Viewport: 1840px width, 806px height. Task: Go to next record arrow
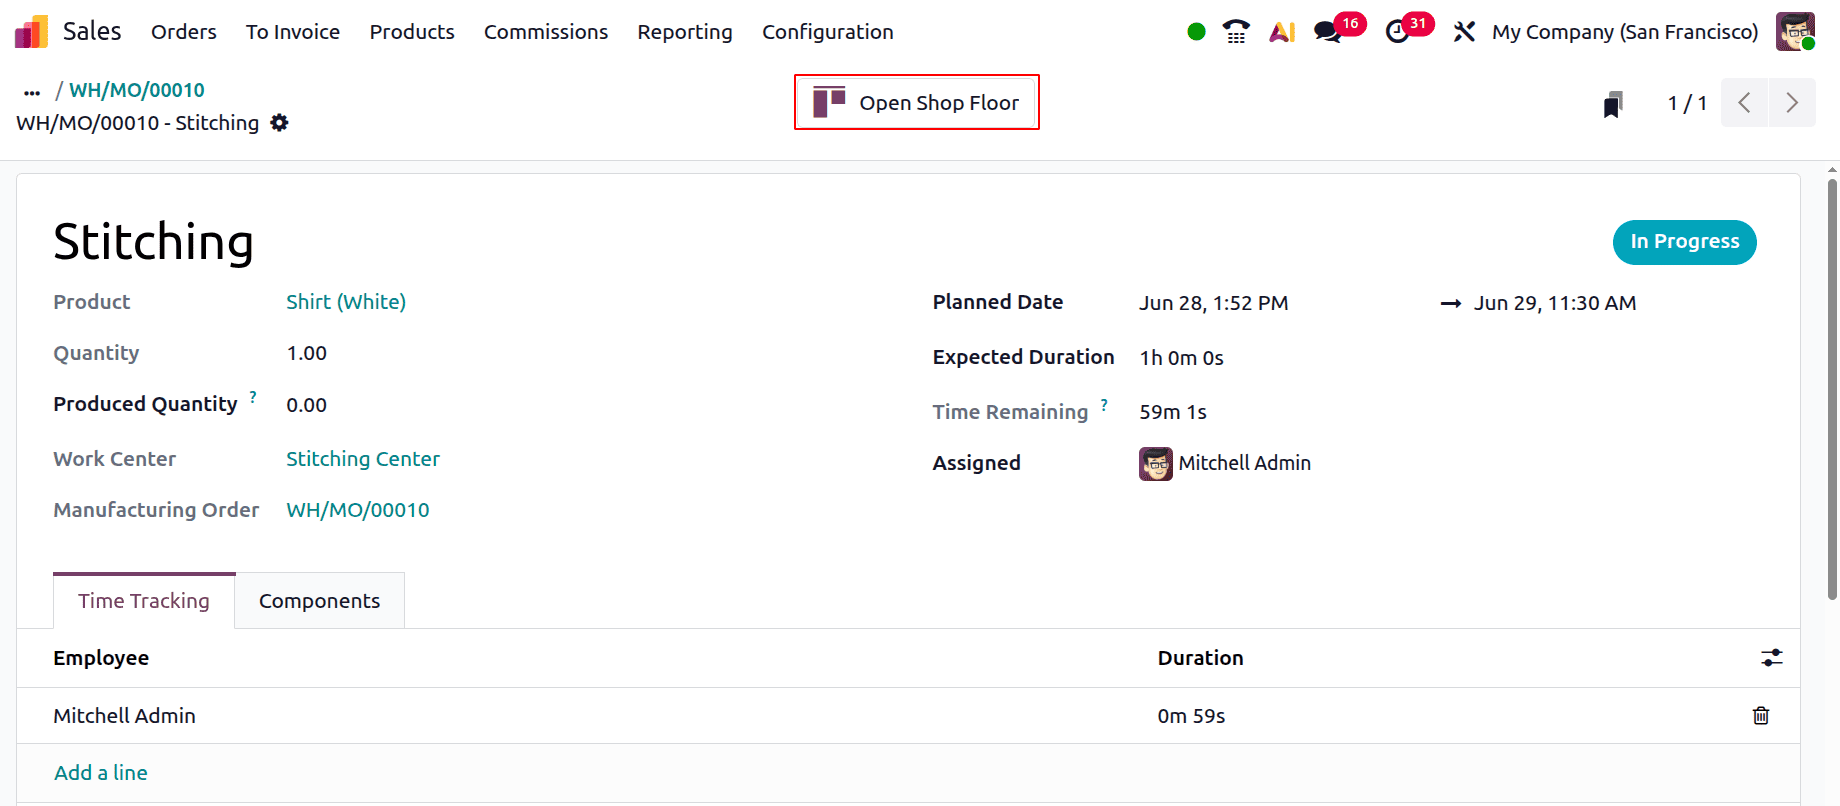pos(1792,103)
